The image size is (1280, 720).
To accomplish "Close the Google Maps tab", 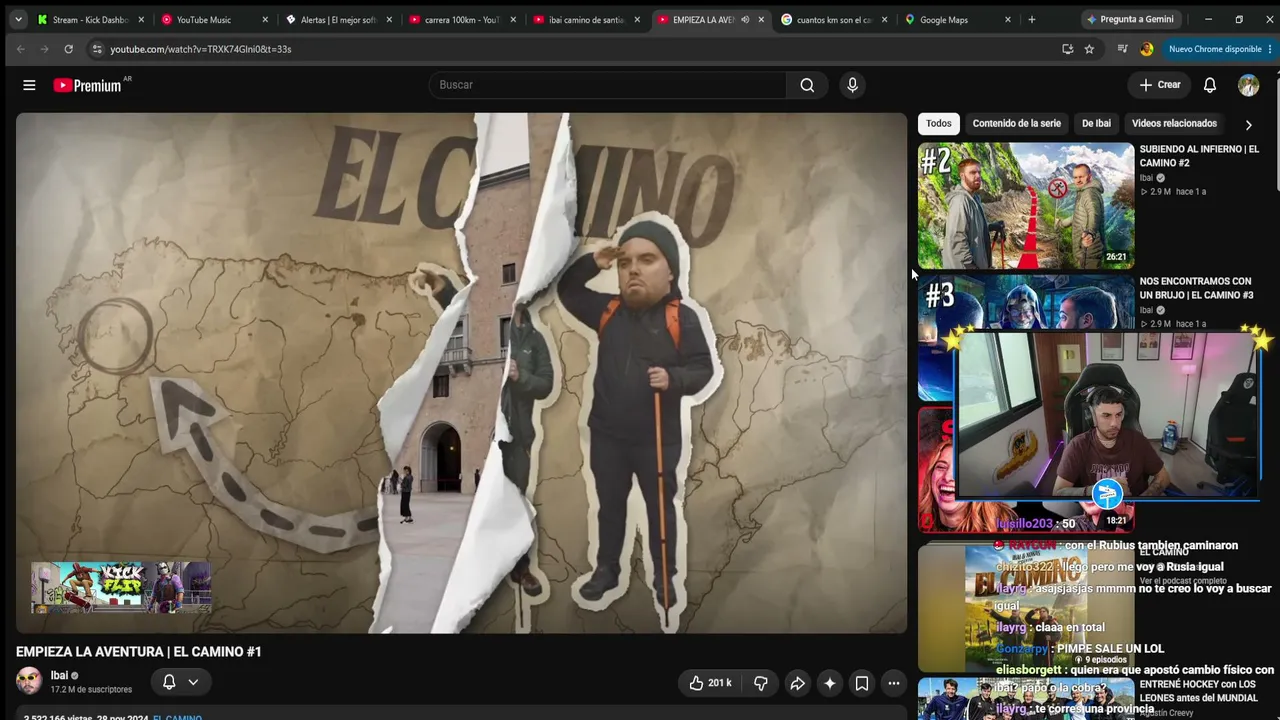I will pyautogui.click(x=1008, y=19).
